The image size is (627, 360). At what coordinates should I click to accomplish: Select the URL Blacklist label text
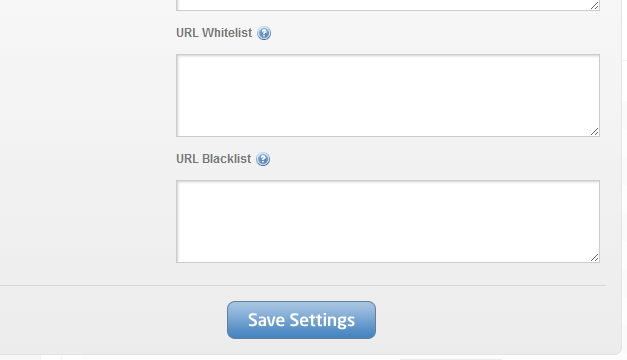coord(214,159)
